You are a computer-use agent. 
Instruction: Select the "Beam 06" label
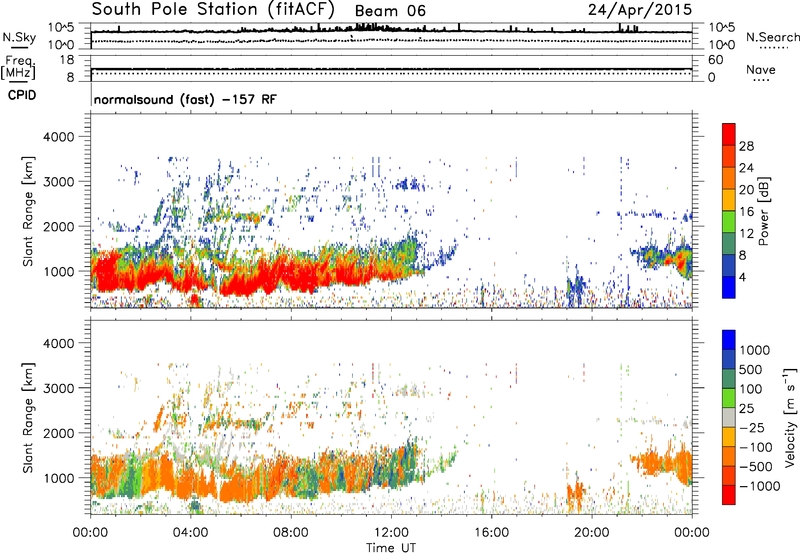coord(390,11)
